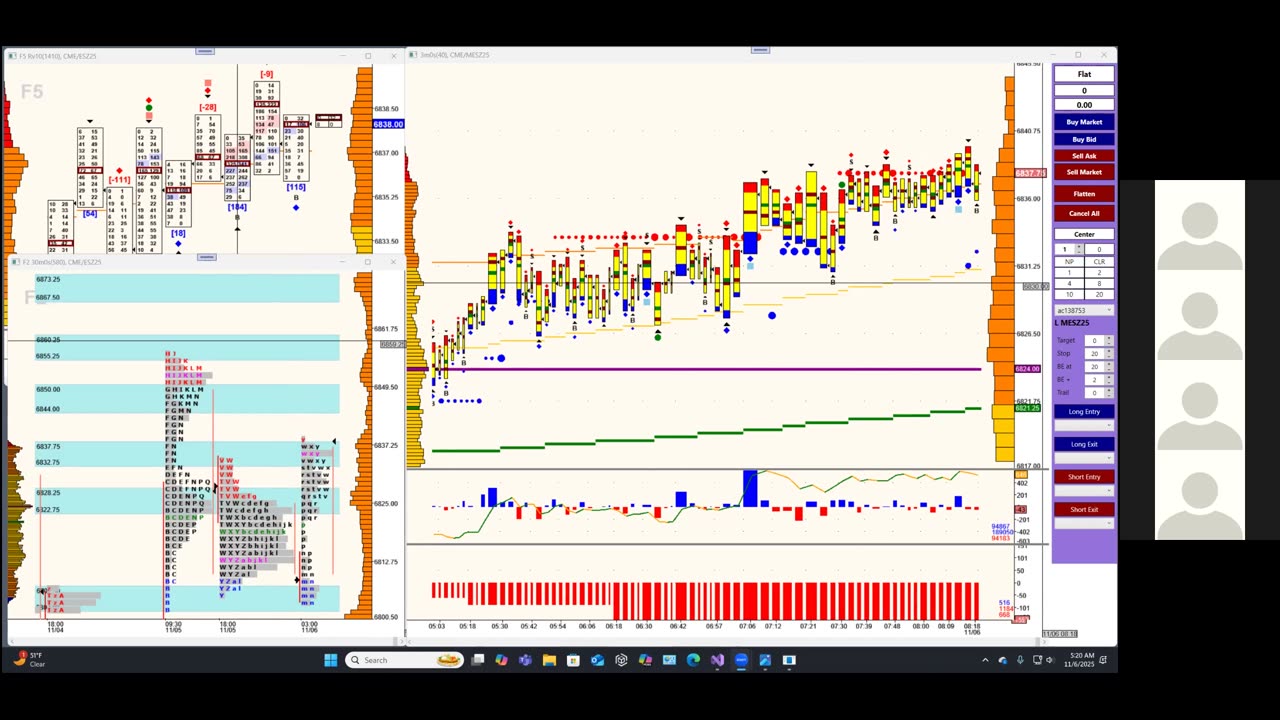Click the Short Exit button
This screenshot has width=1280, height=720.
tap(1084, 510)
